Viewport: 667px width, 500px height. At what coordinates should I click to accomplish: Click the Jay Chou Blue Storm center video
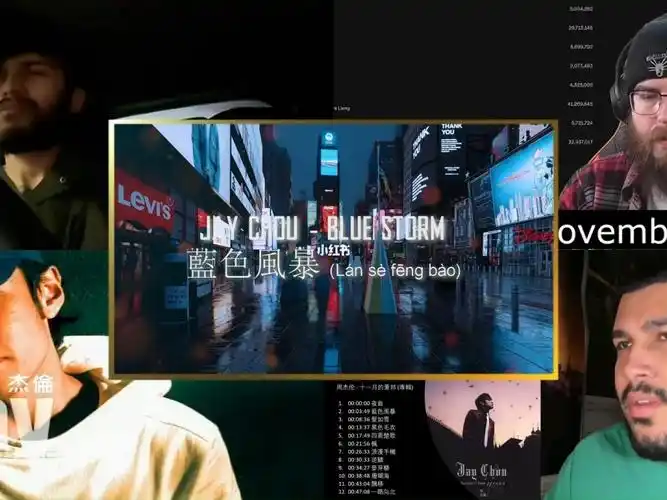(333, 249)
